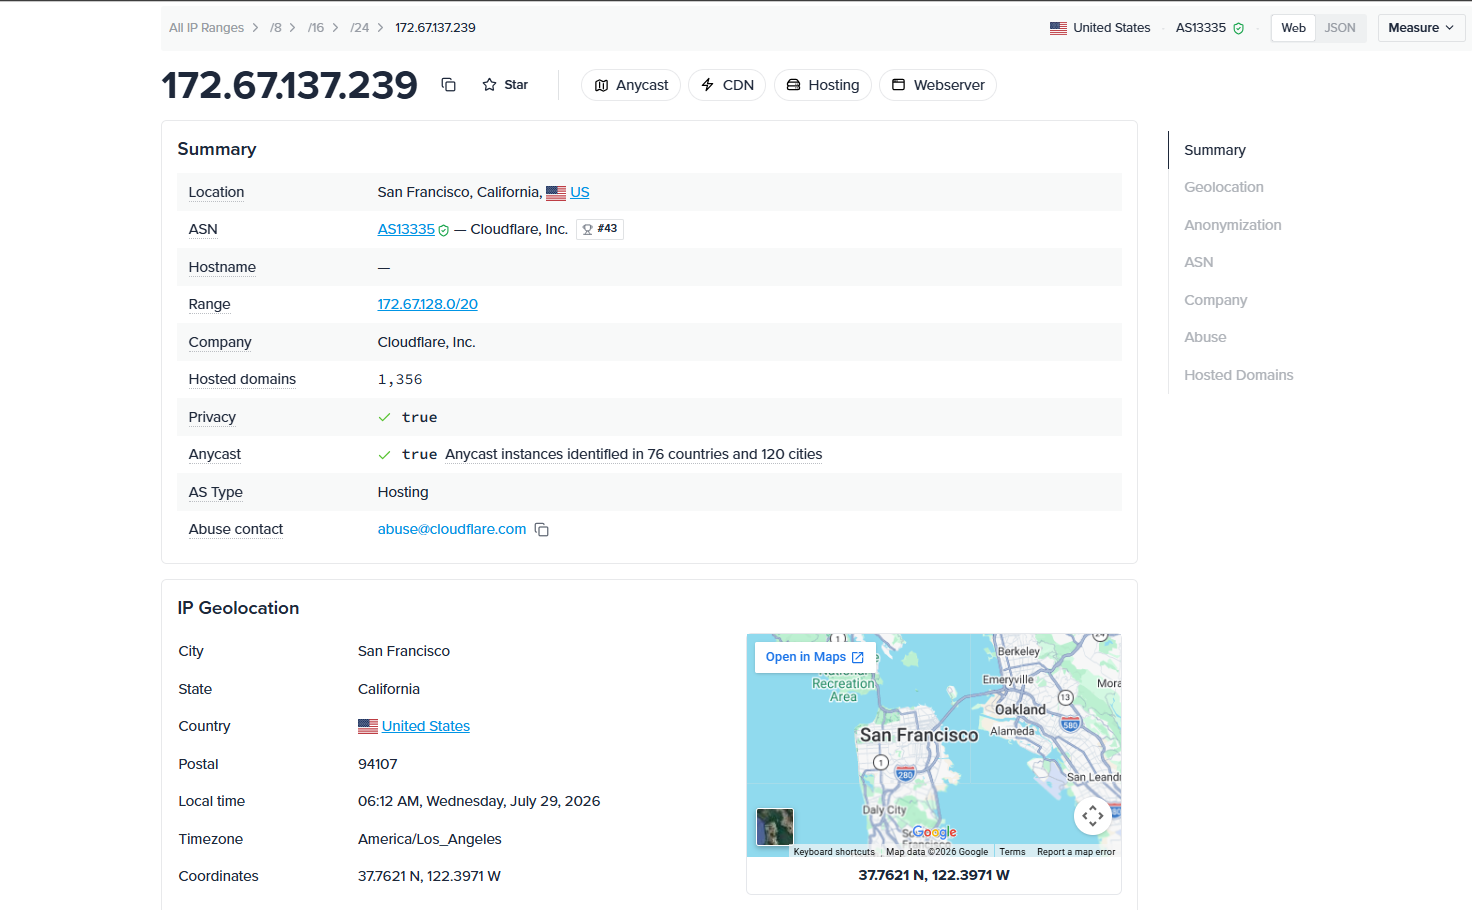Go to the /24 range breadcrumb
The image size is (1472, 910).
coord(360,28)
